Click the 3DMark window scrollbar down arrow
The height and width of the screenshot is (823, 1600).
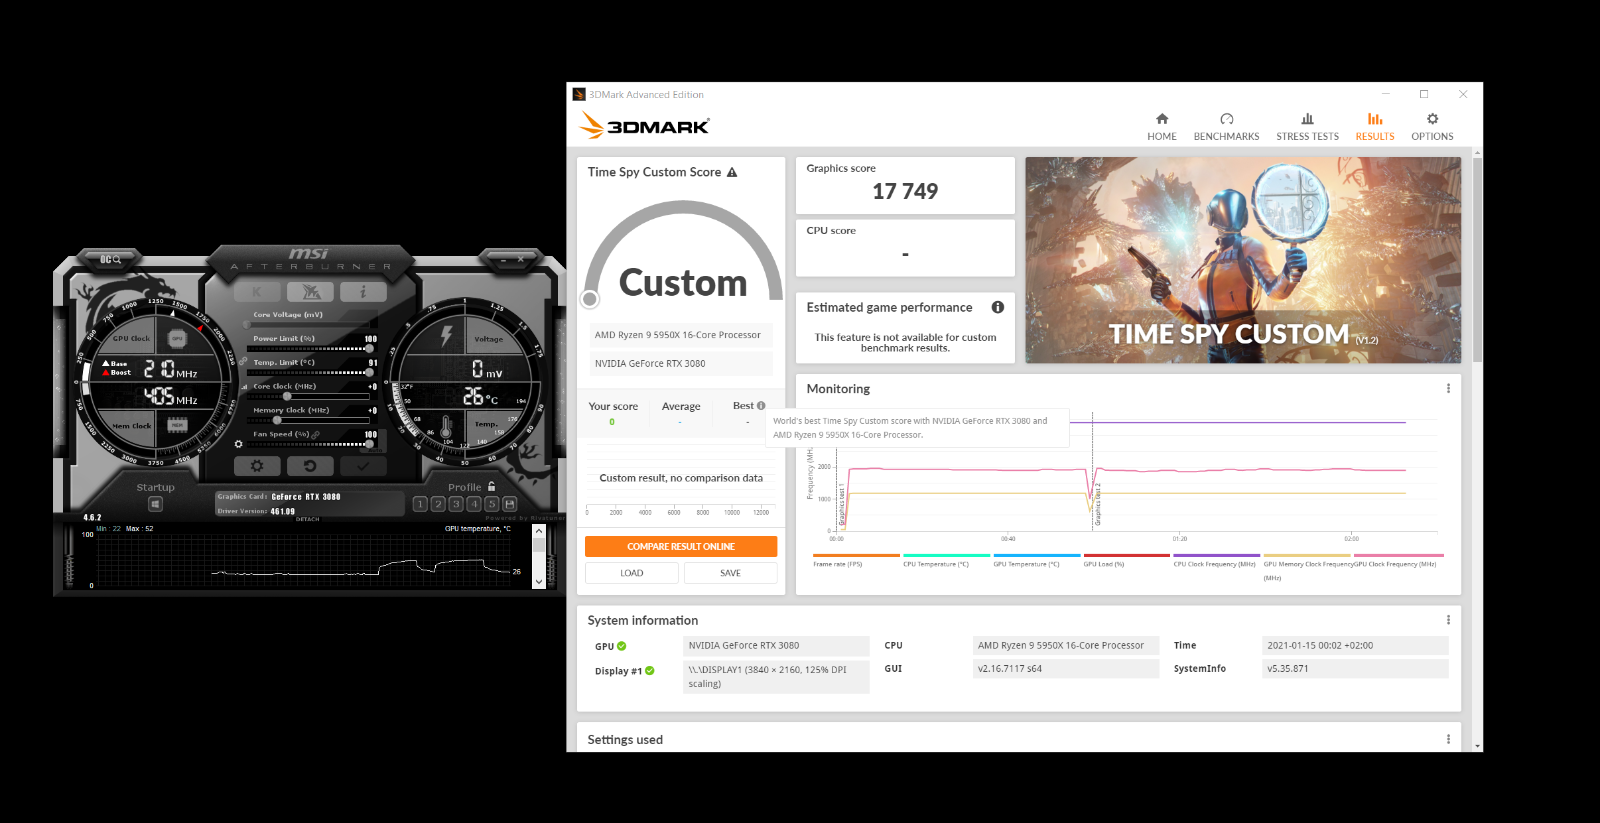tap(1477, 746)
